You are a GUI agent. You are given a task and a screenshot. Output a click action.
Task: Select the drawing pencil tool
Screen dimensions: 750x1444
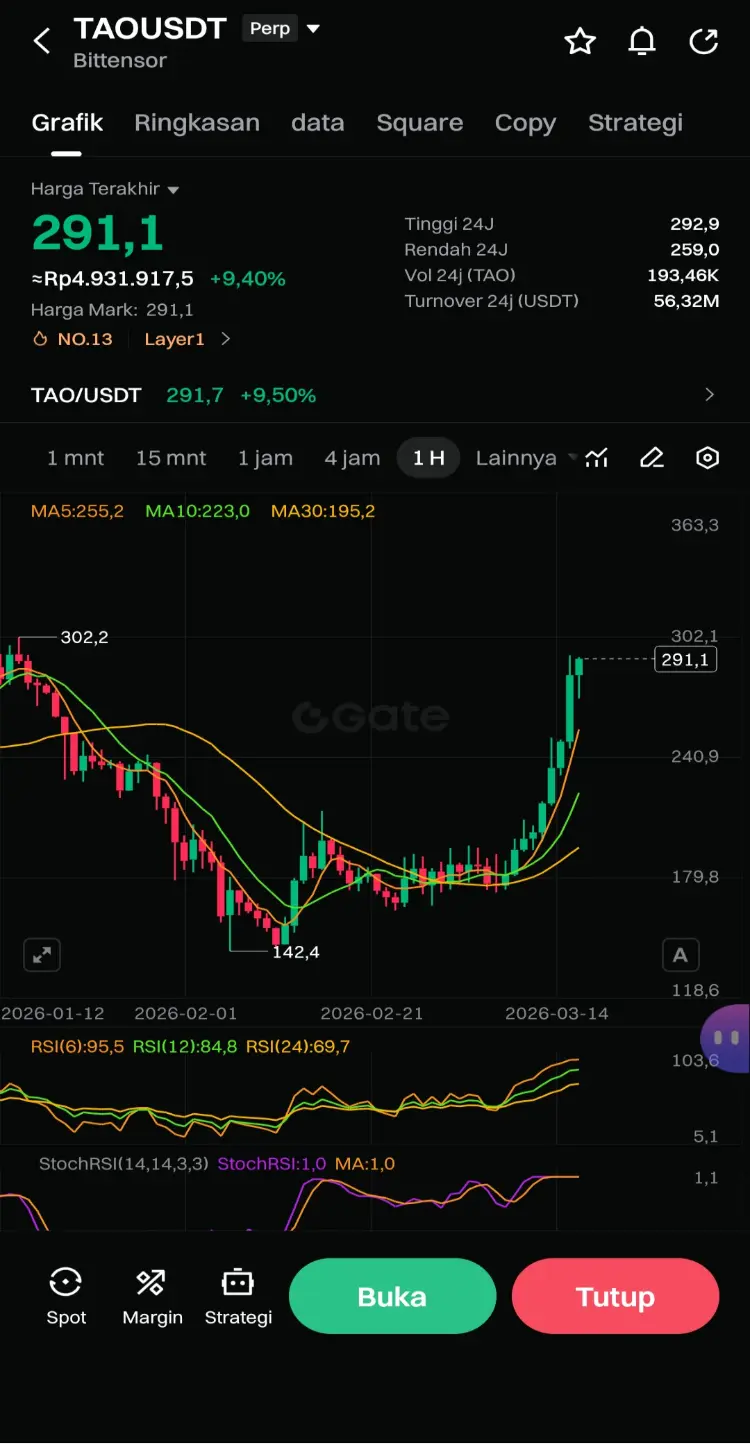coord(652,458)
